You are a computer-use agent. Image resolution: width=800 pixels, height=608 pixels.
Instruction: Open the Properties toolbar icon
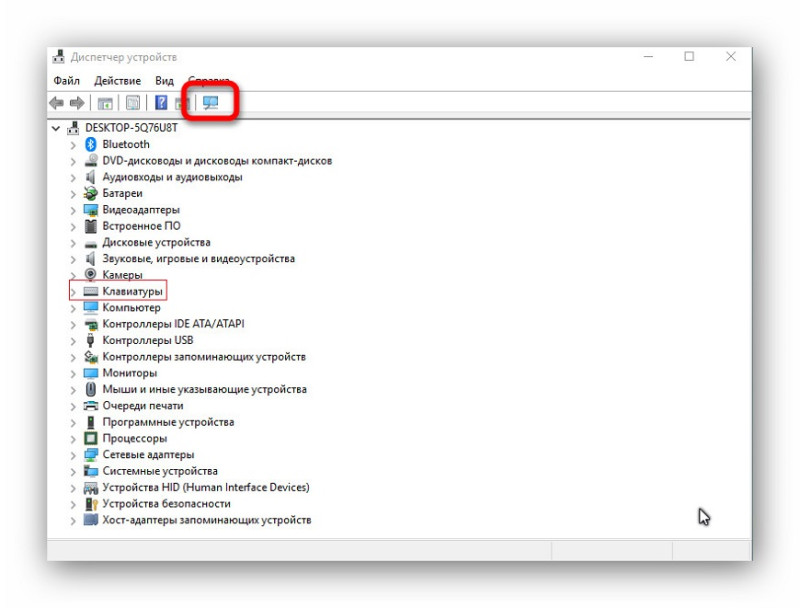[133, 103]
